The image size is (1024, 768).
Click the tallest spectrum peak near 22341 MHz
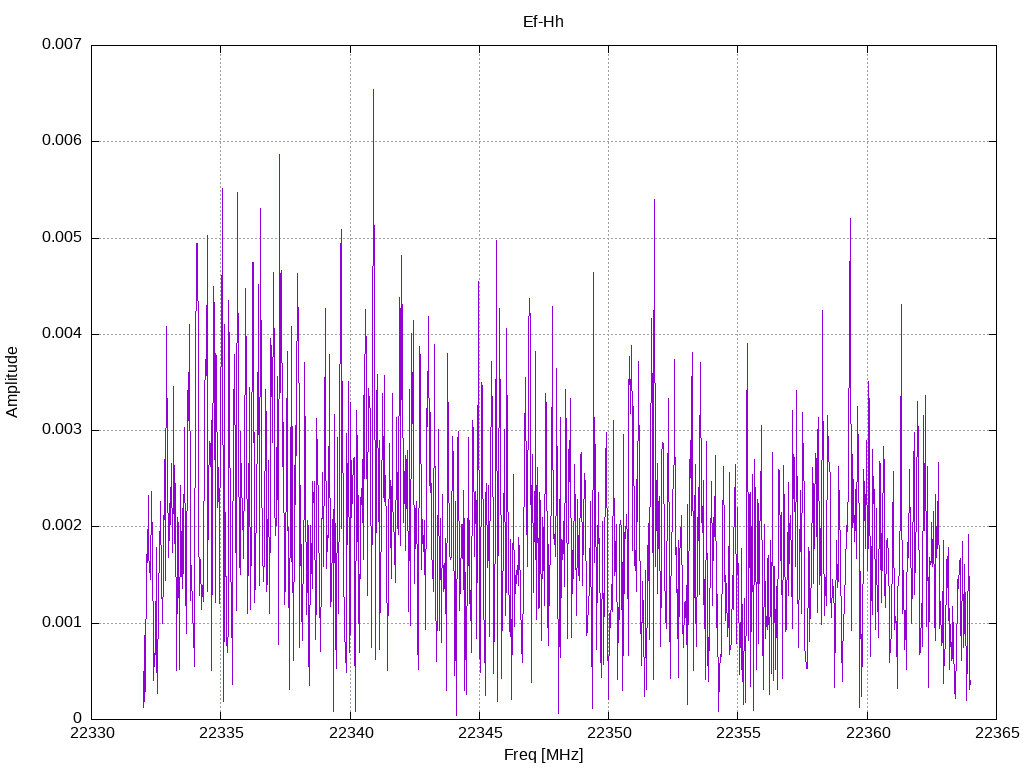tap(374, 90)
